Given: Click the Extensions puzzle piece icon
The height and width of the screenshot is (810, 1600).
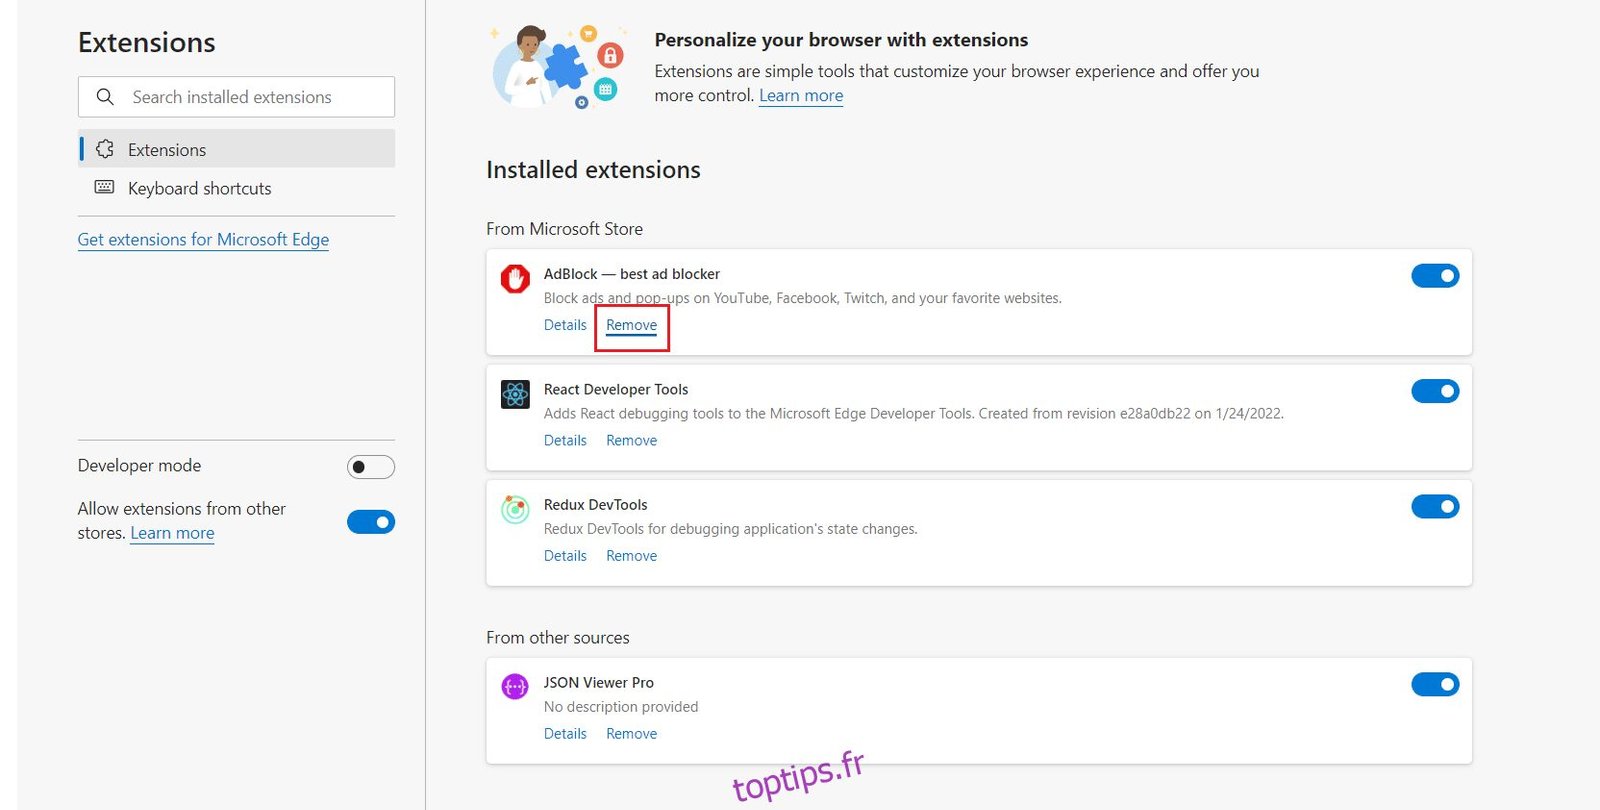Looking at the screenshot, I should (x=105, y=149).
